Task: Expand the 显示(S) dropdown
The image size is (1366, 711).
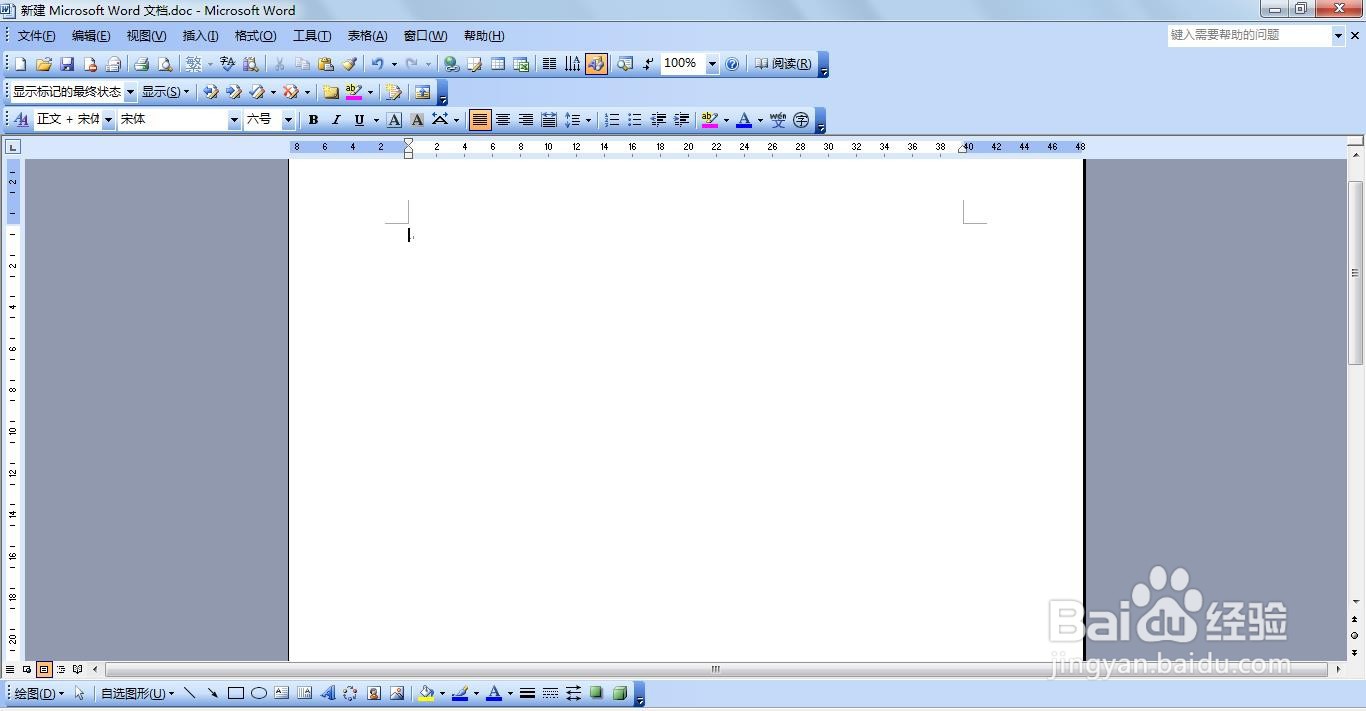Action: 165,92
